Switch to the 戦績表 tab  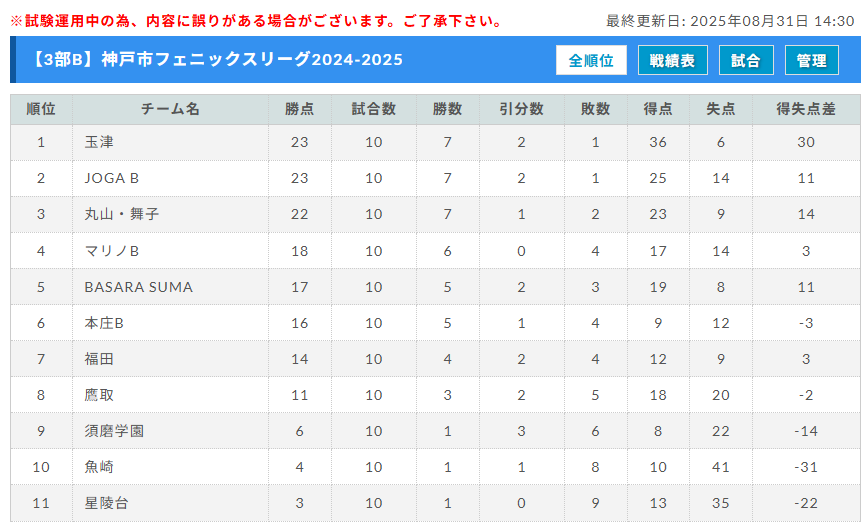672,60
